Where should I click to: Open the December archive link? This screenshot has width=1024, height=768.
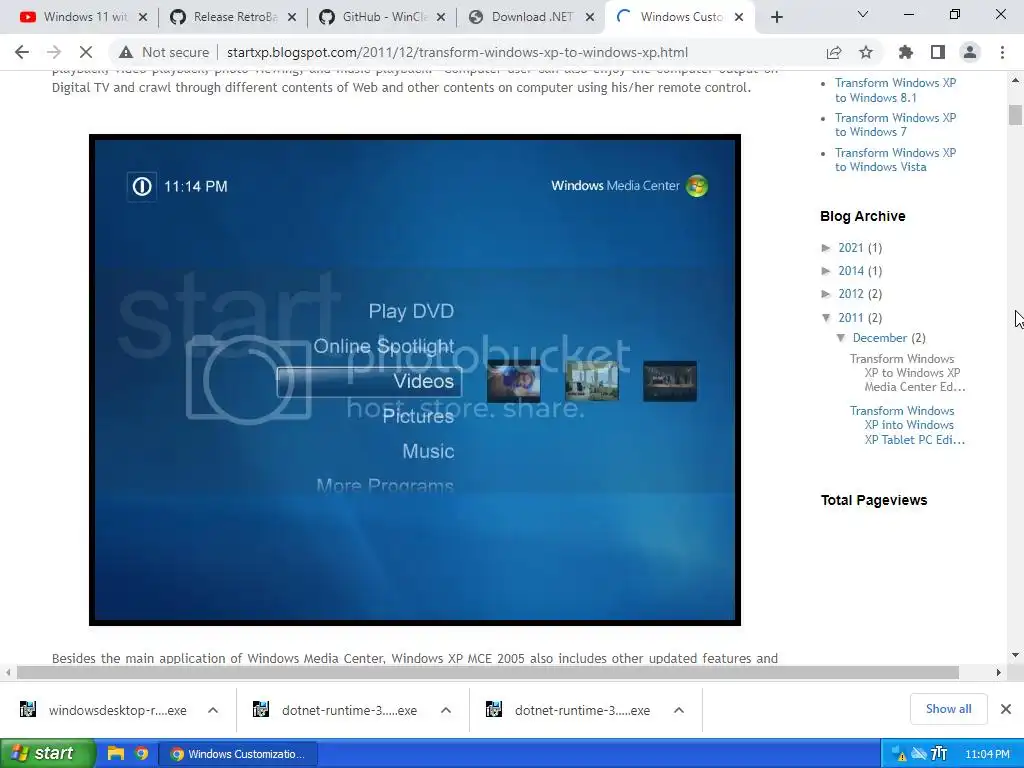(x=879, y=338)
